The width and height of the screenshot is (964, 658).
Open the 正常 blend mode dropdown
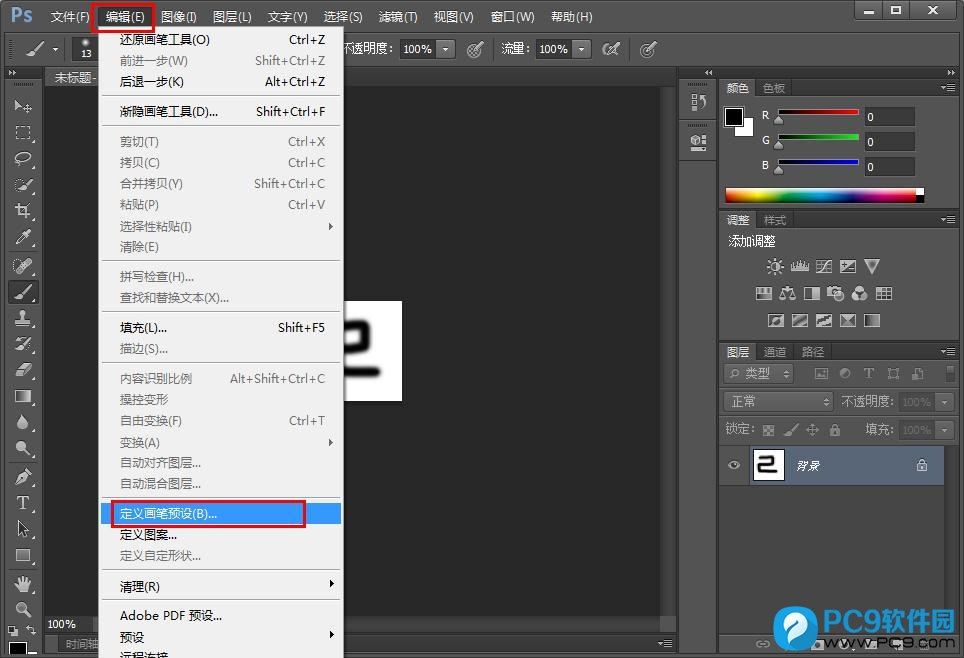point(778,402)
